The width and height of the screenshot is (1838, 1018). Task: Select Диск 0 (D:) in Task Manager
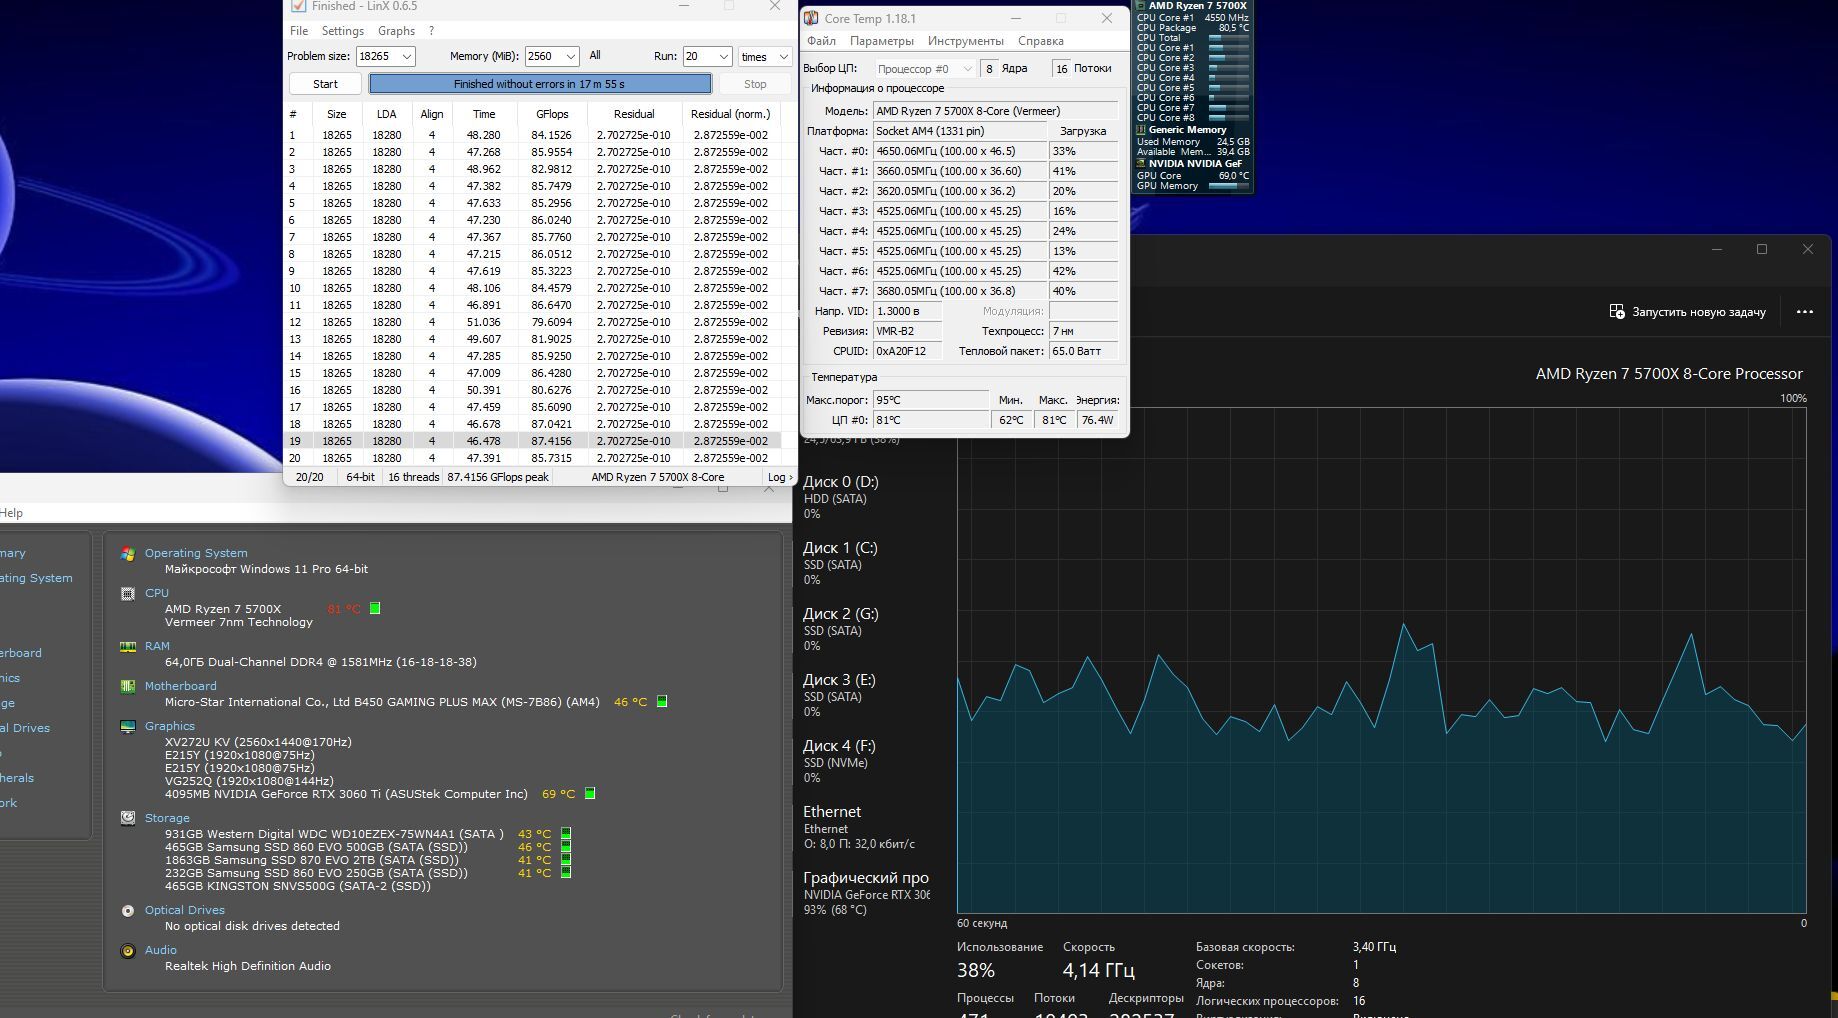[866, 497]
